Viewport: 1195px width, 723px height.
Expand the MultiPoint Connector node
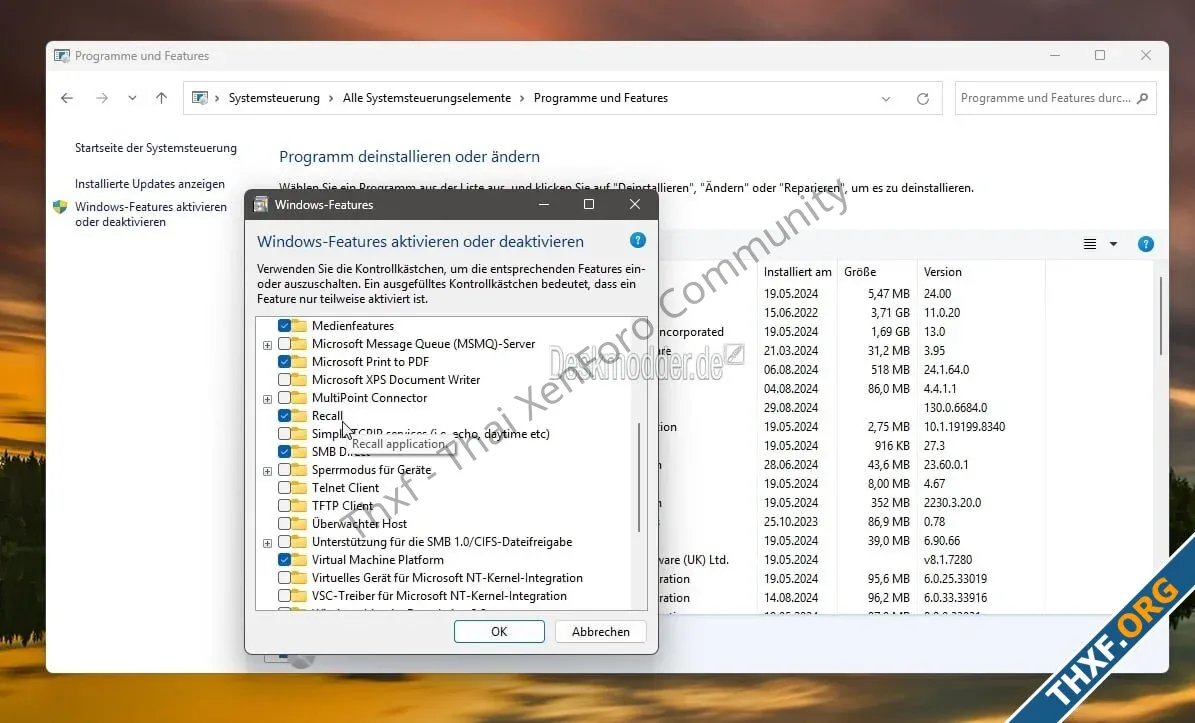(x=268, y=399)
